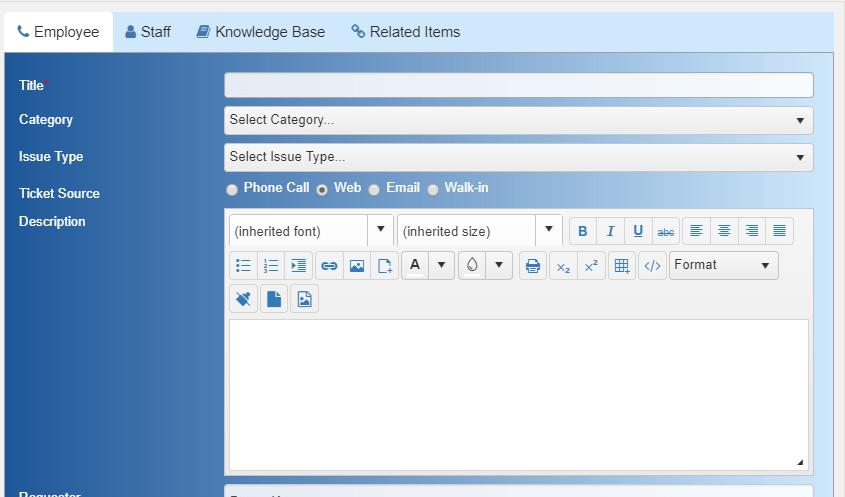Insert a hyperlink using the chain icon

pos(329,265)
